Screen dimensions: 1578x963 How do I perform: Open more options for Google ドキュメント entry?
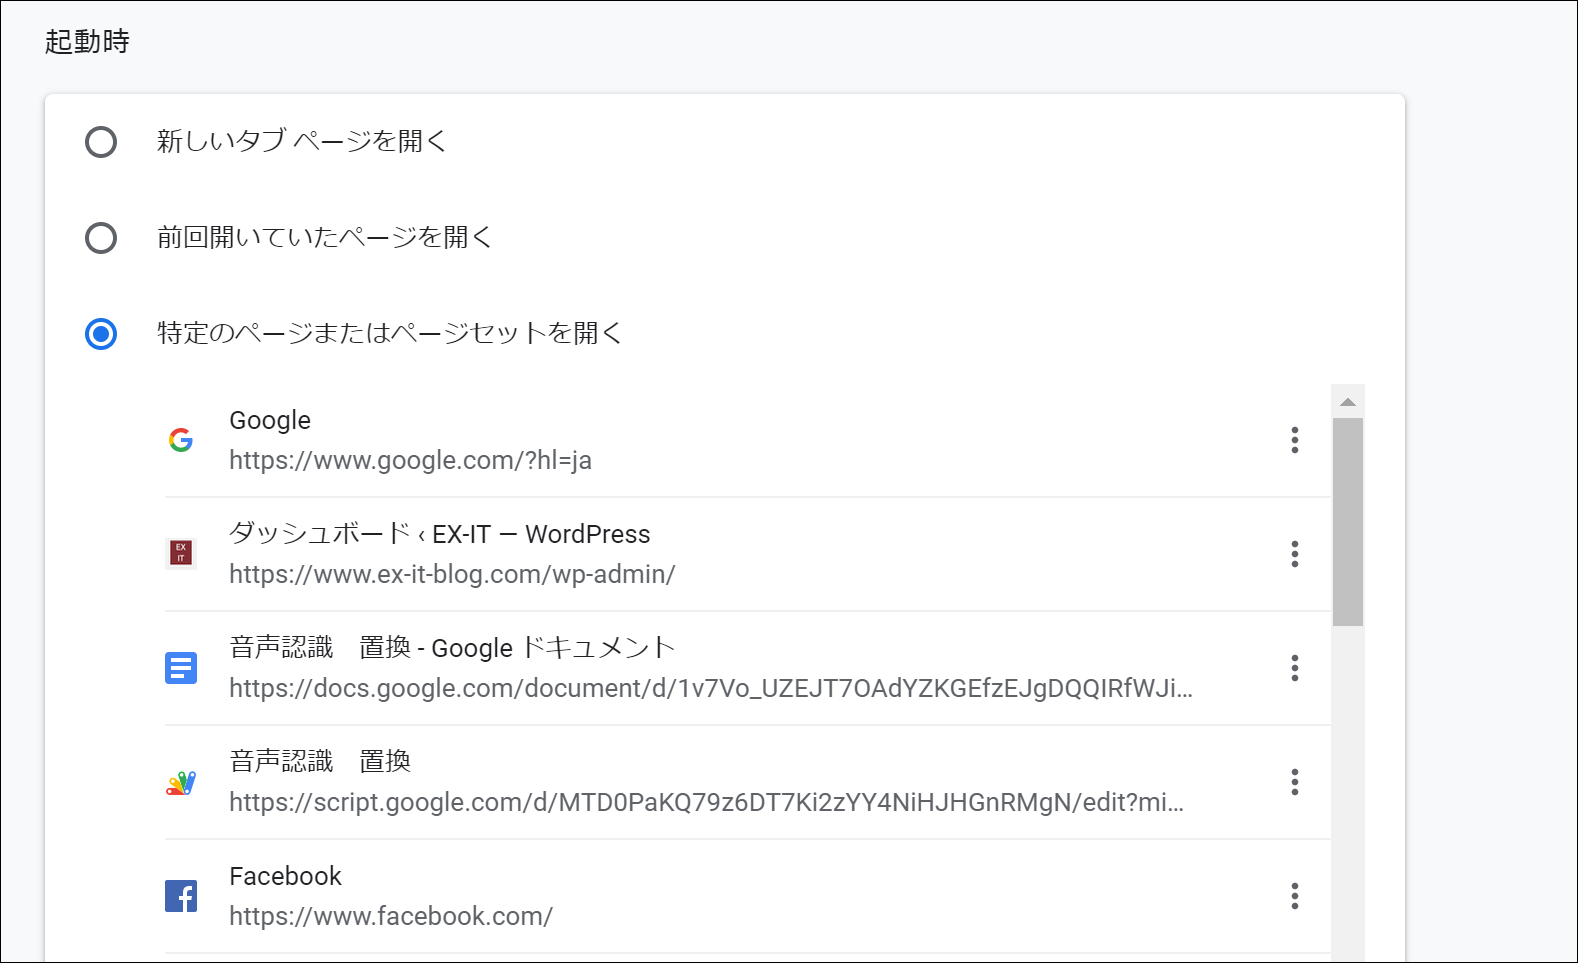point(1295,668)
